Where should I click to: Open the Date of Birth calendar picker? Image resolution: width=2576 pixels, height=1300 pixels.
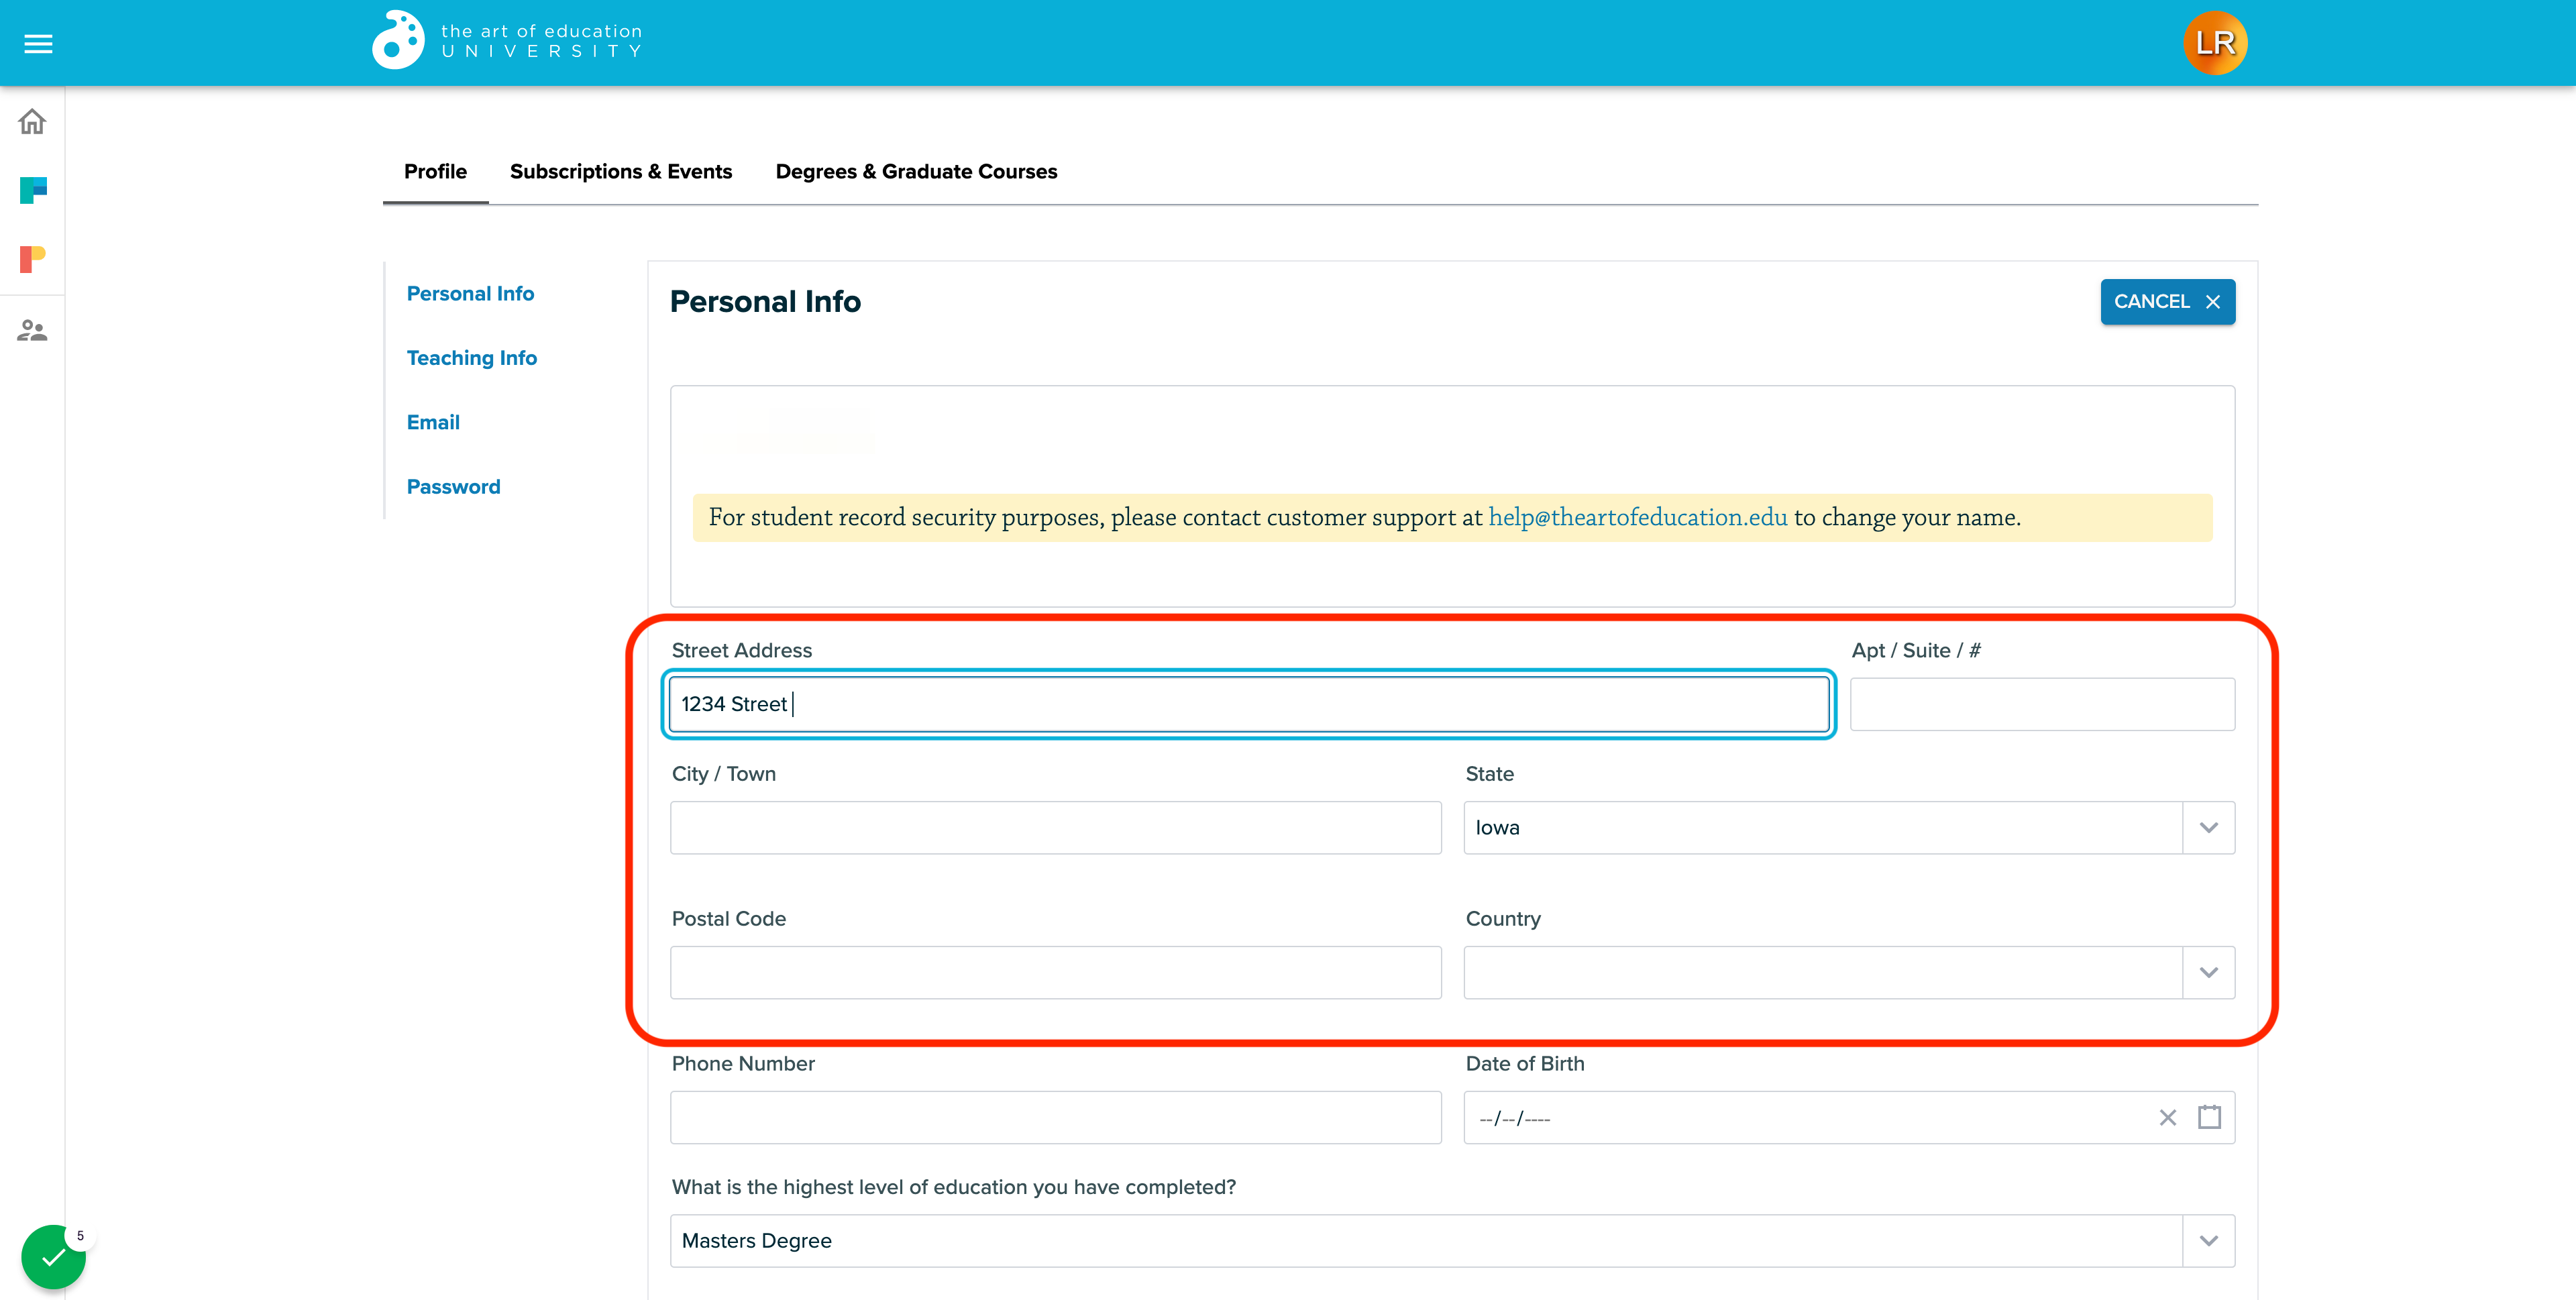(2209, 1117)
